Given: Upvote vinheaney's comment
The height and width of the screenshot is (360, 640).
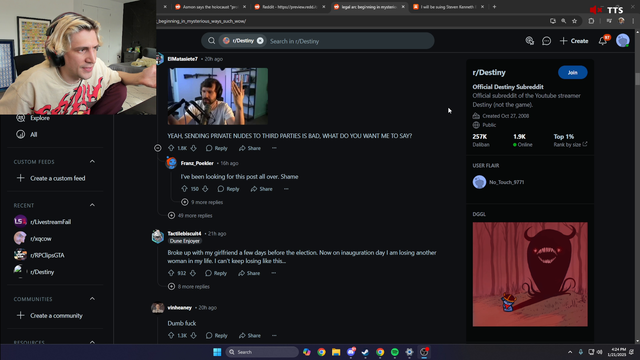Looking at the screenshot, I should pyautogui.click(x=171, y=336).
